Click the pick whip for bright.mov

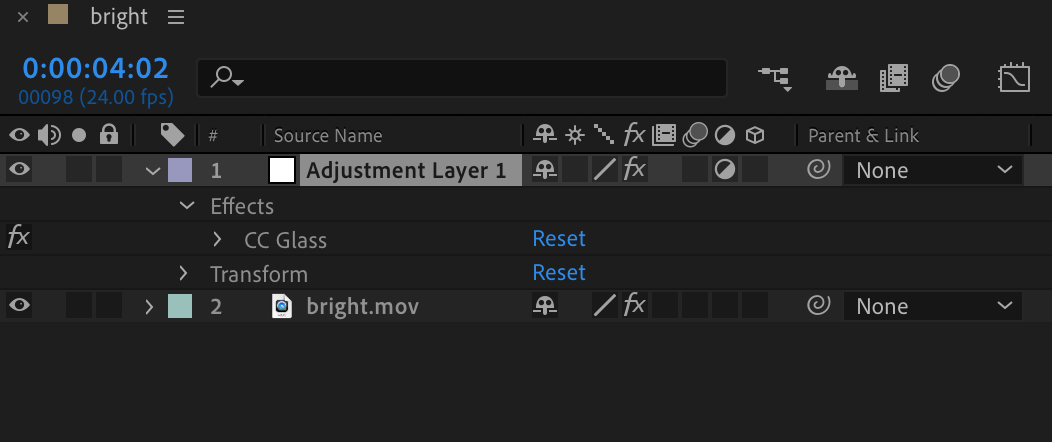[819, 306]
